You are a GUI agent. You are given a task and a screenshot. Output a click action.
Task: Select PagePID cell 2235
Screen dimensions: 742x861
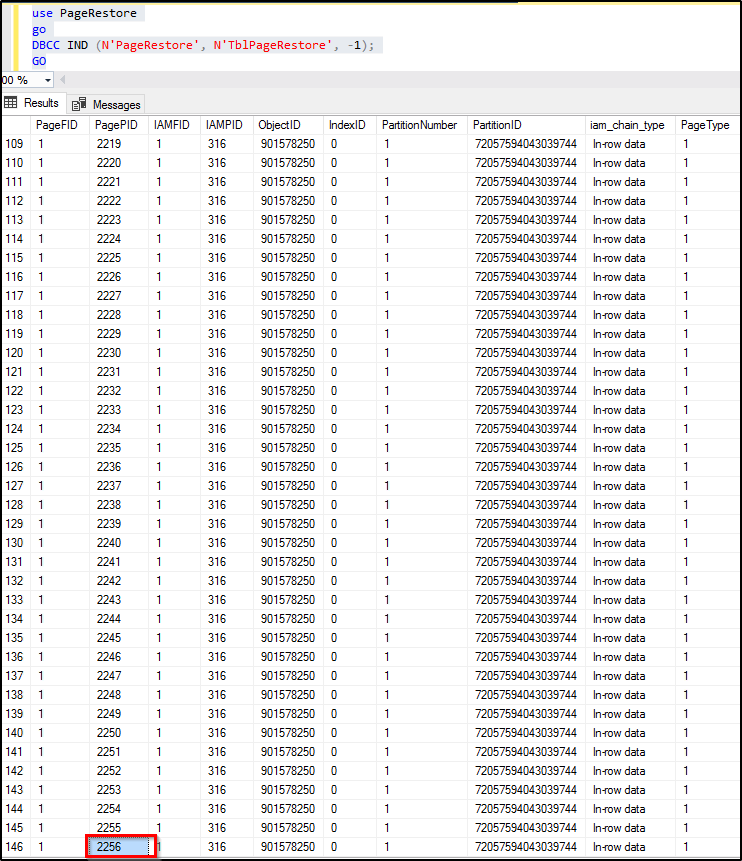119,448
